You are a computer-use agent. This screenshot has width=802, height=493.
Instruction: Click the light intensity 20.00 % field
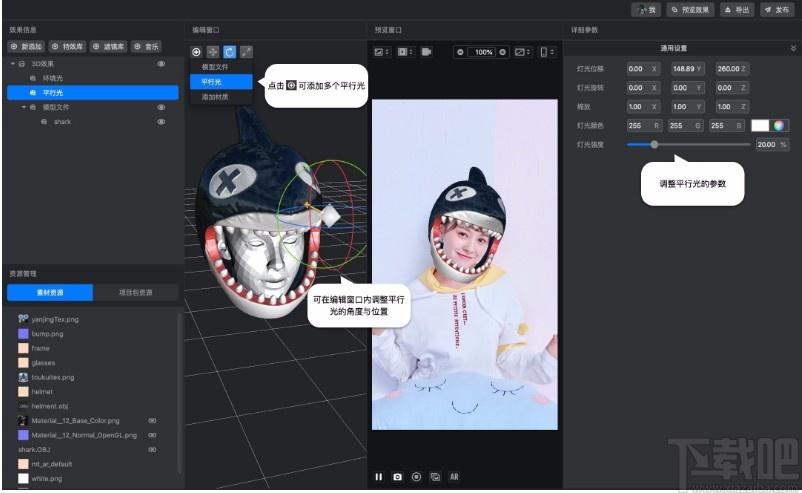click(x=771, y=145)
